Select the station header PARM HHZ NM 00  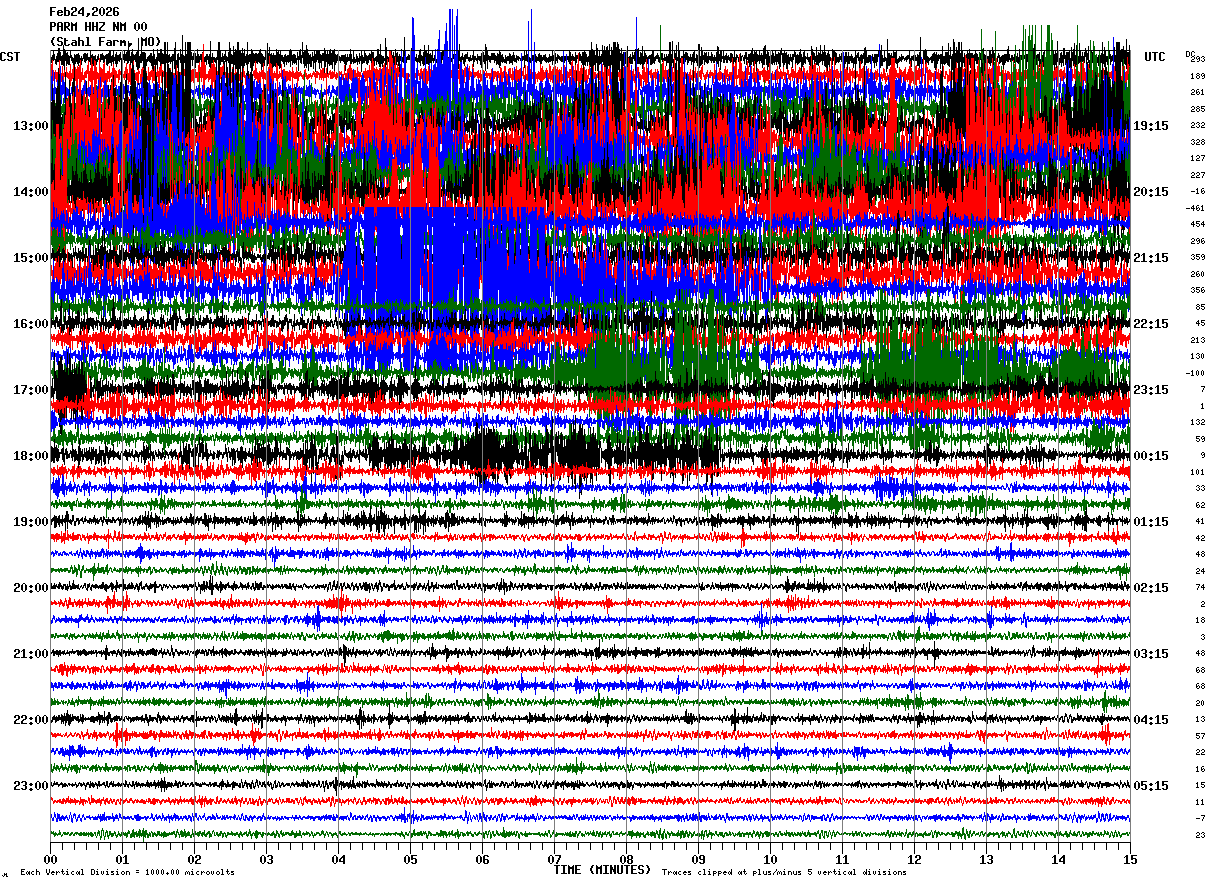pos(98,27)
